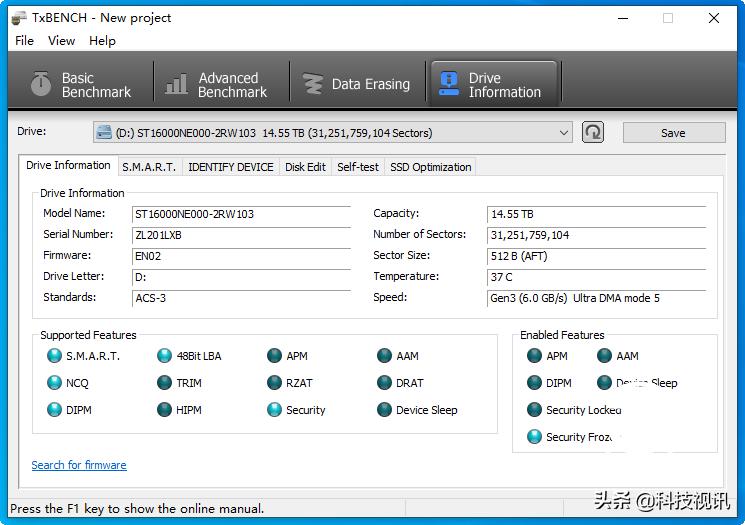Image resolution: width=745 pixels, height=525 pixels.
Task: Click the NCQ supported feature indicator
Action: pos(55,383)
